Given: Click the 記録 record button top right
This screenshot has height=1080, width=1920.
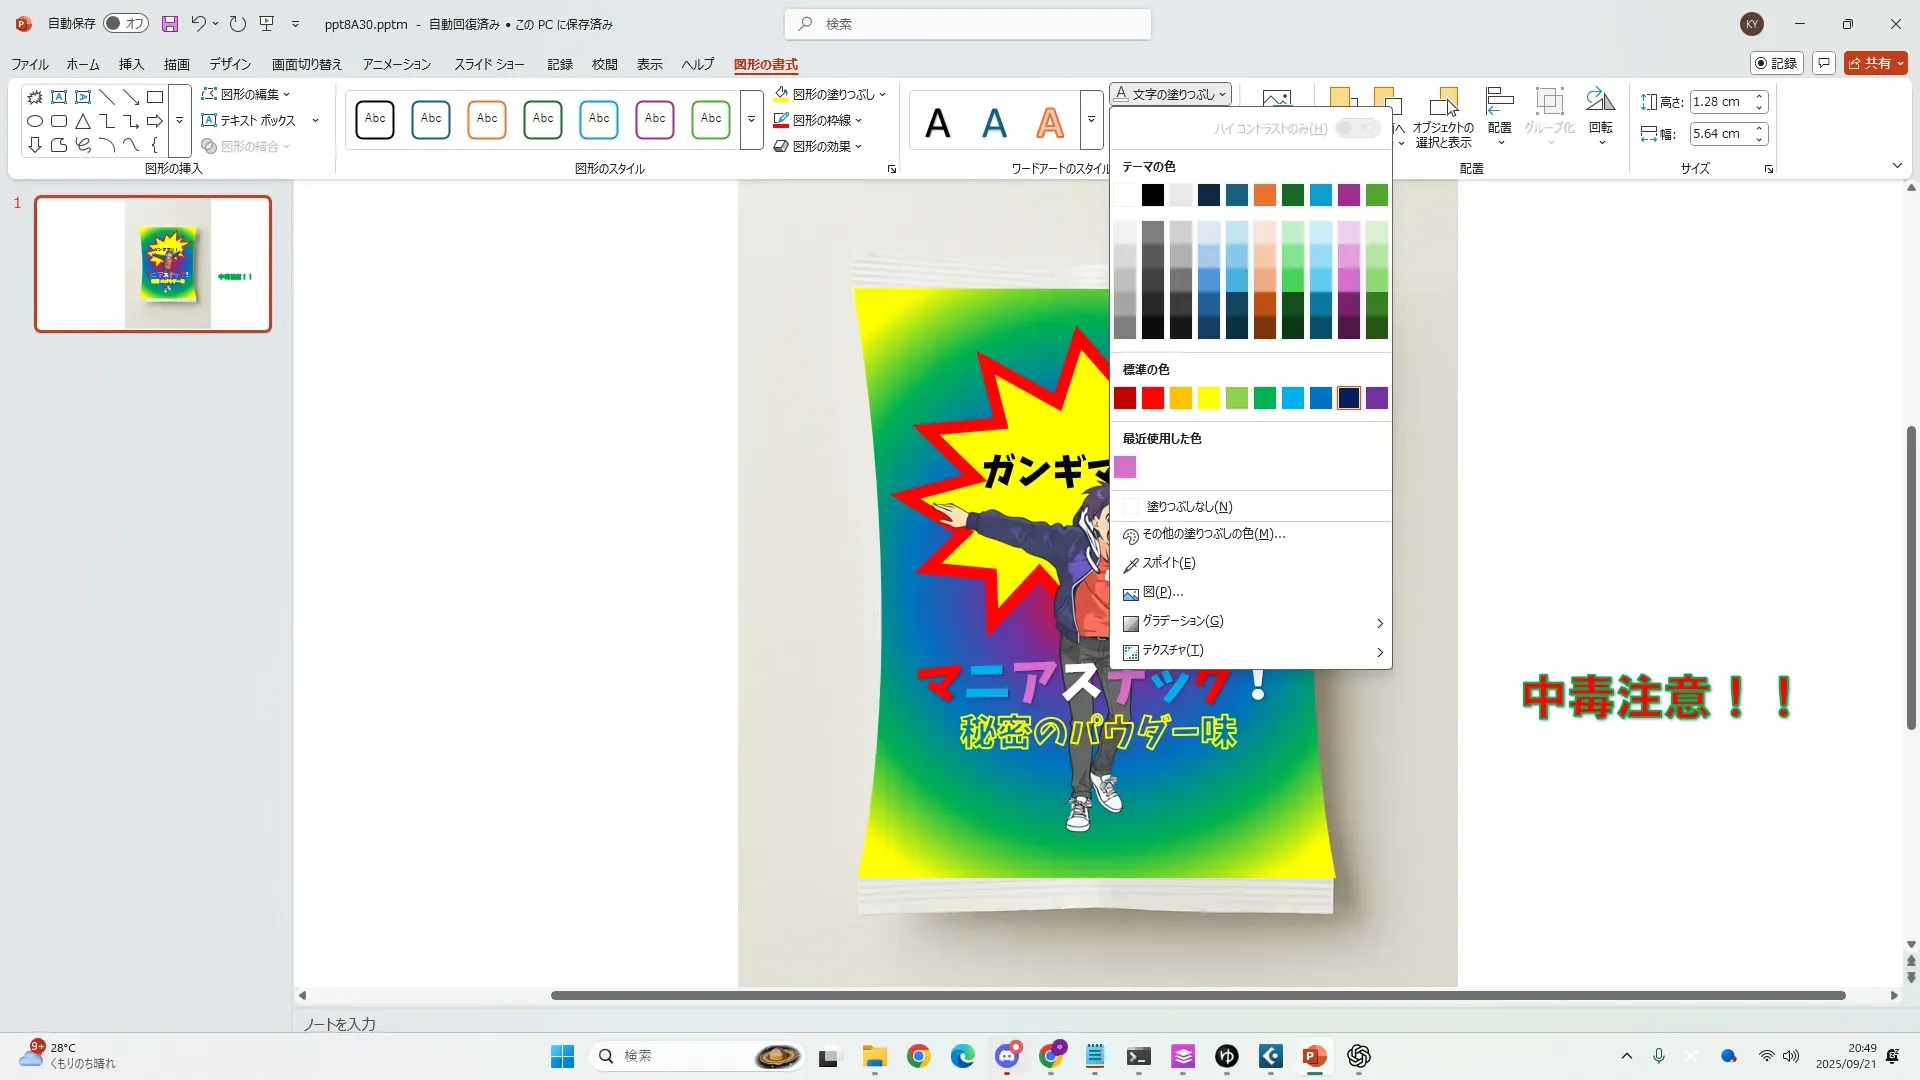Looking at the screenshot, I should 1777,63.
